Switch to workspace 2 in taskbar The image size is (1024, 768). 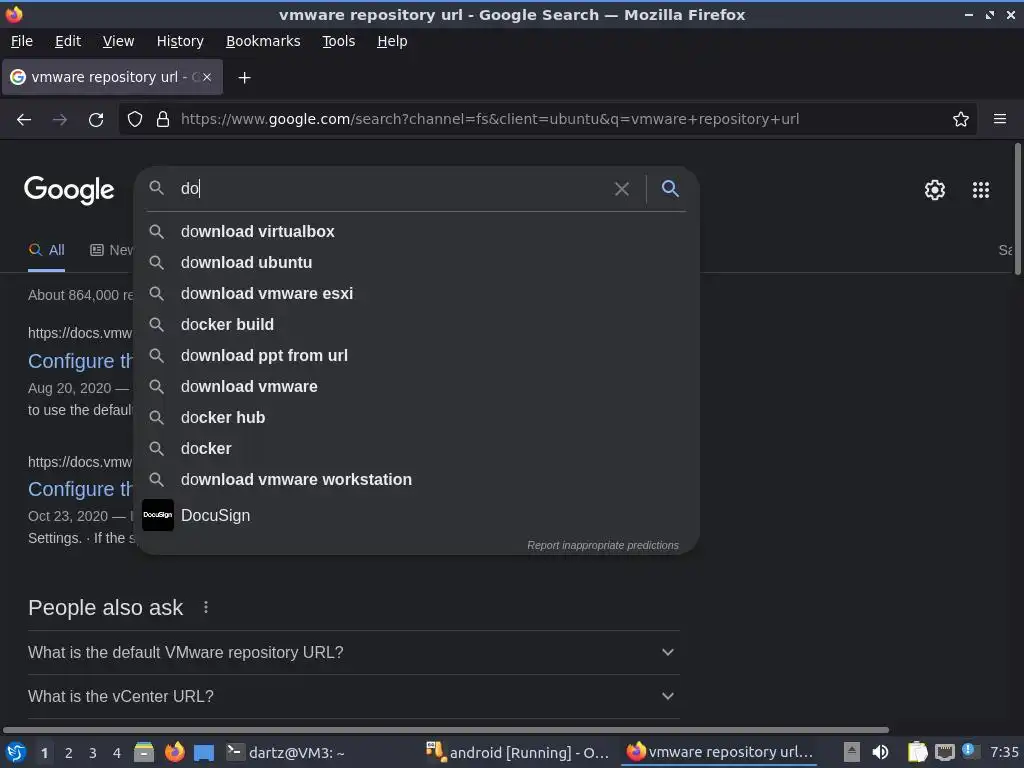(x=69, y=753)
